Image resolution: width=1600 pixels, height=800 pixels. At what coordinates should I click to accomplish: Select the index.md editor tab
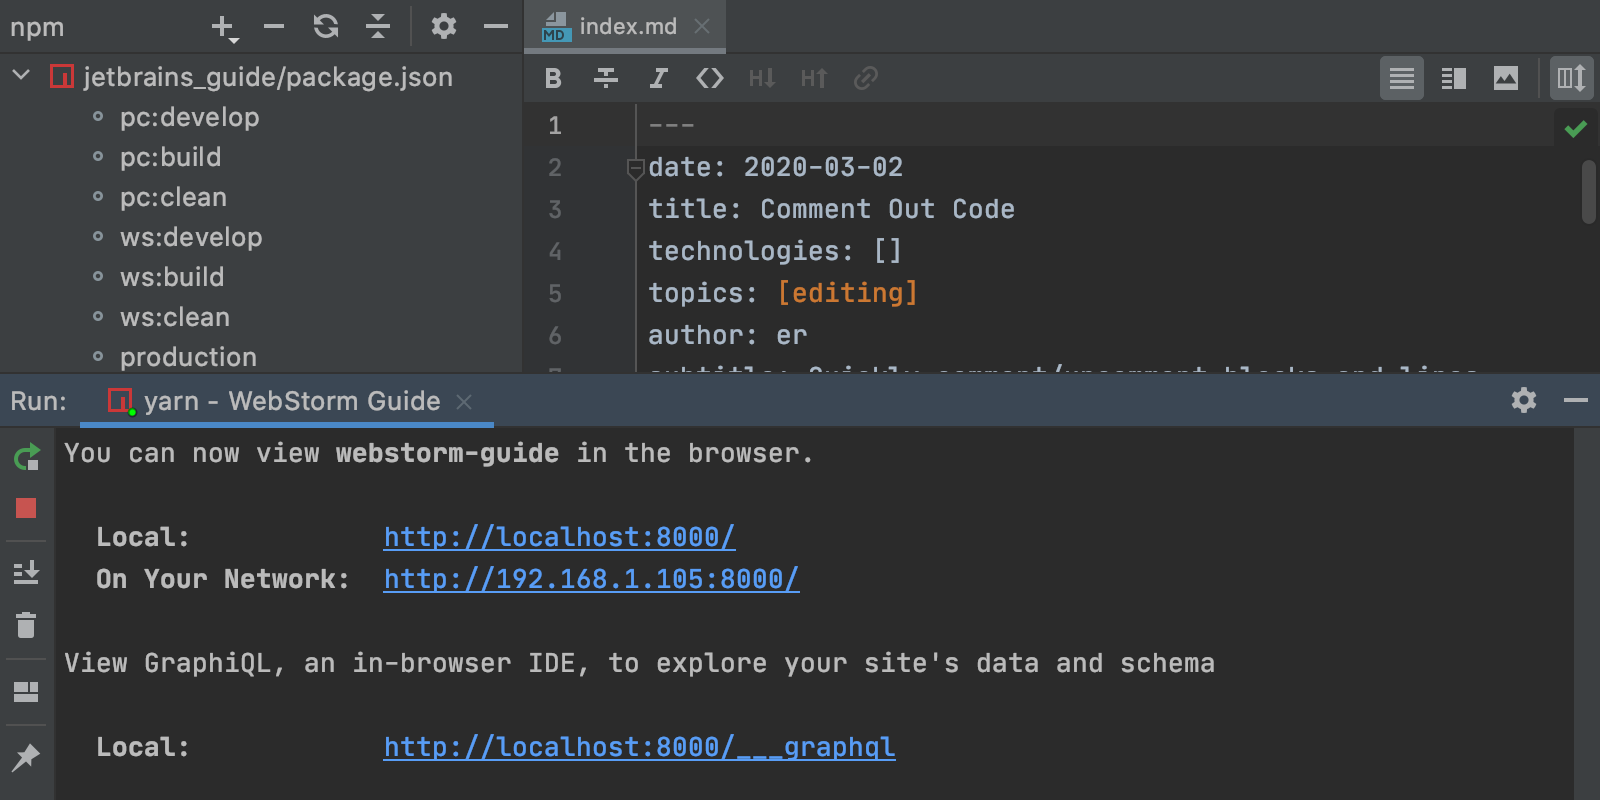point(627,26)
